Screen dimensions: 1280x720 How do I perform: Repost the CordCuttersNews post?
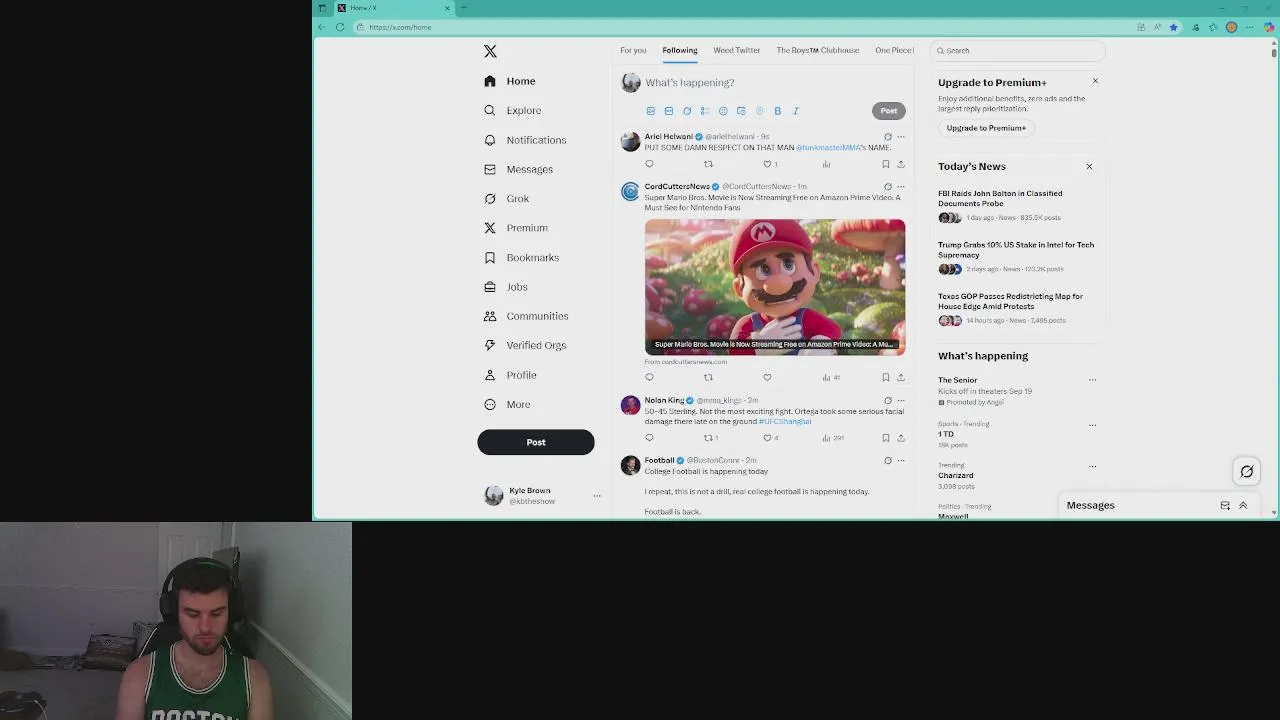[x=708, y=378]
